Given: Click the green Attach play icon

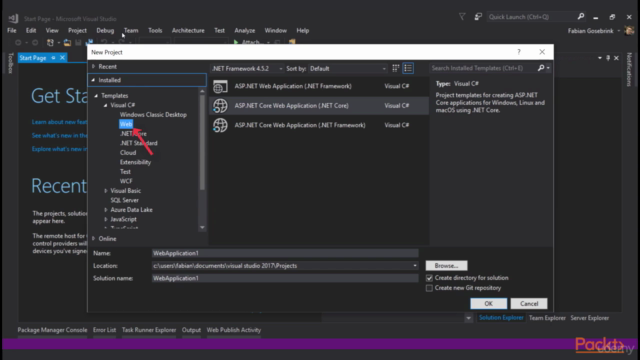Looking at the screenshot, I should pyautogui.click(x=236, y=42).
